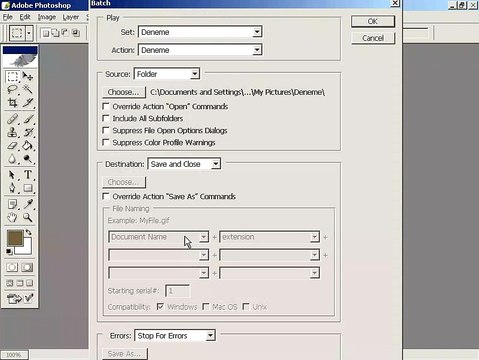
Task: Open the extension file naming dropdown
Action: tap(270, 237)
